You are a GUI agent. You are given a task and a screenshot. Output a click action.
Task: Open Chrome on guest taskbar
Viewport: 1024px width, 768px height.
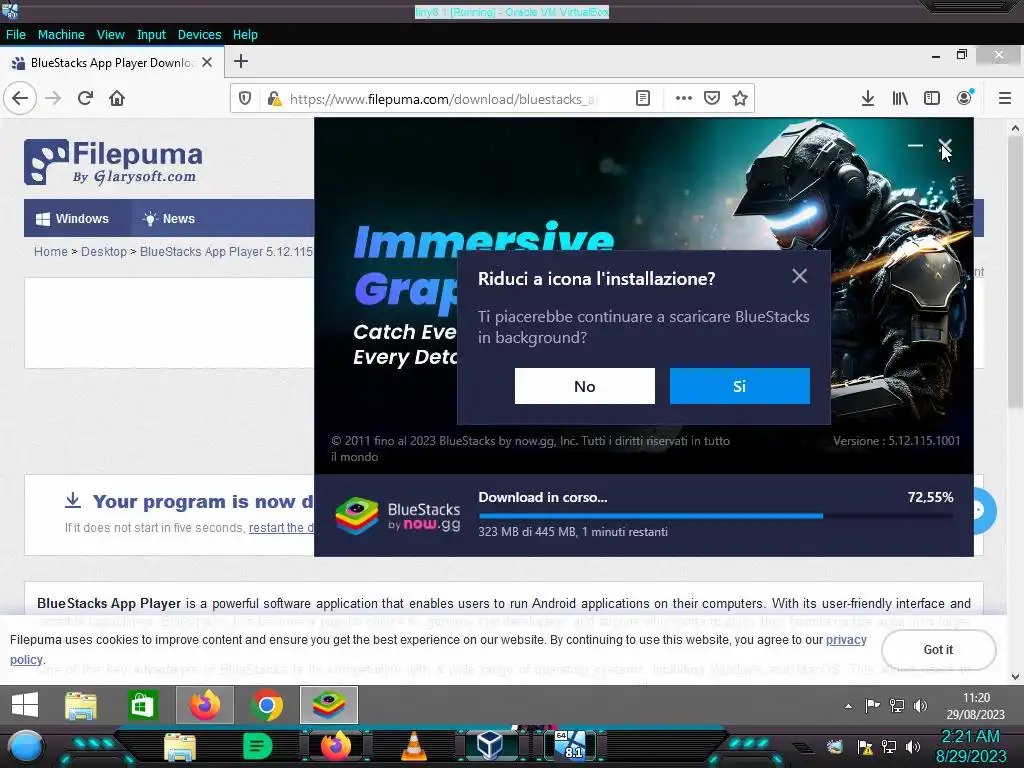pos(266,705)
